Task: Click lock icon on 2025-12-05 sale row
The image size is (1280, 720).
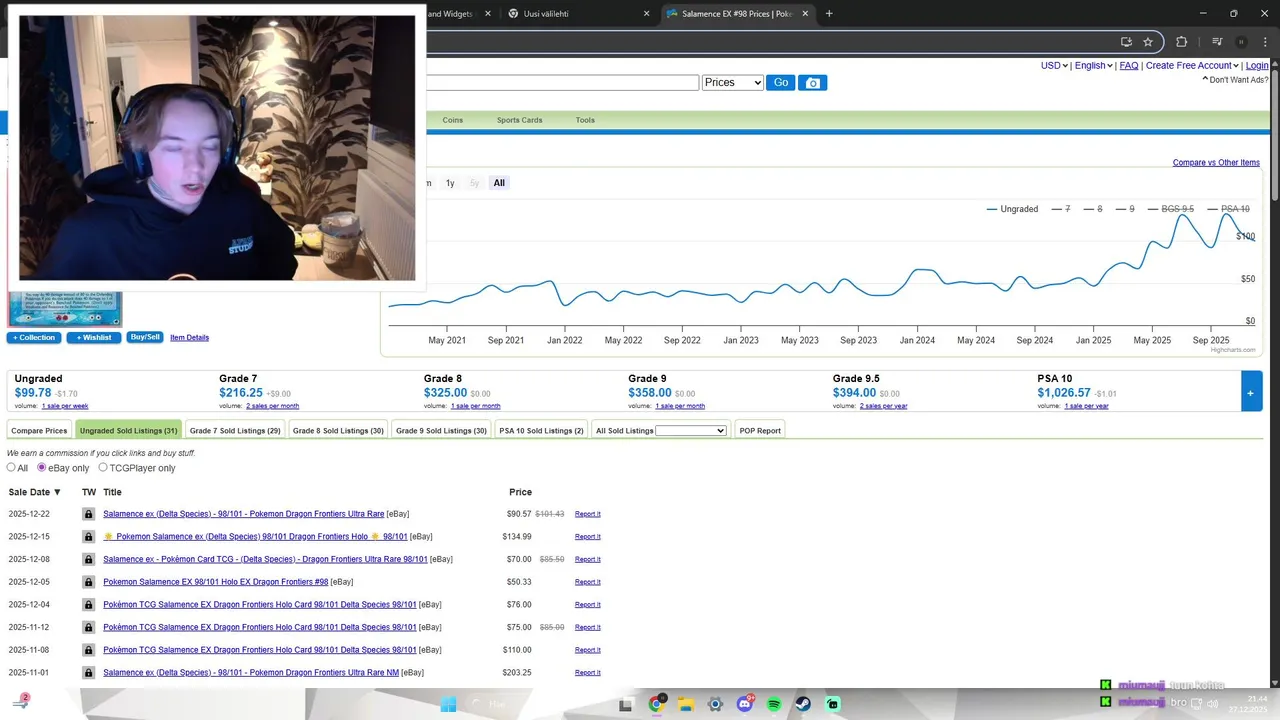Action: pyautogui.click(x=88, y=582)
